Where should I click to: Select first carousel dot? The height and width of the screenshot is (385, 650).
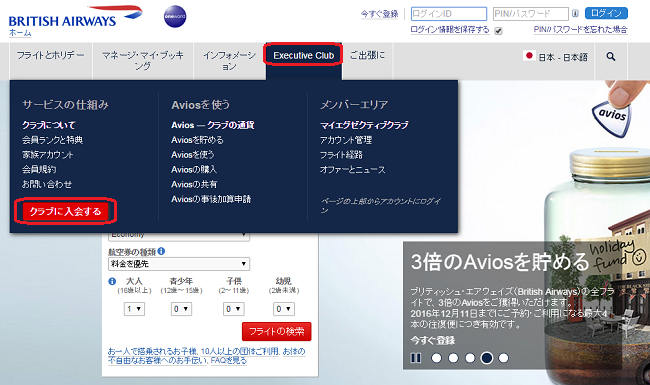coord(436,358)
